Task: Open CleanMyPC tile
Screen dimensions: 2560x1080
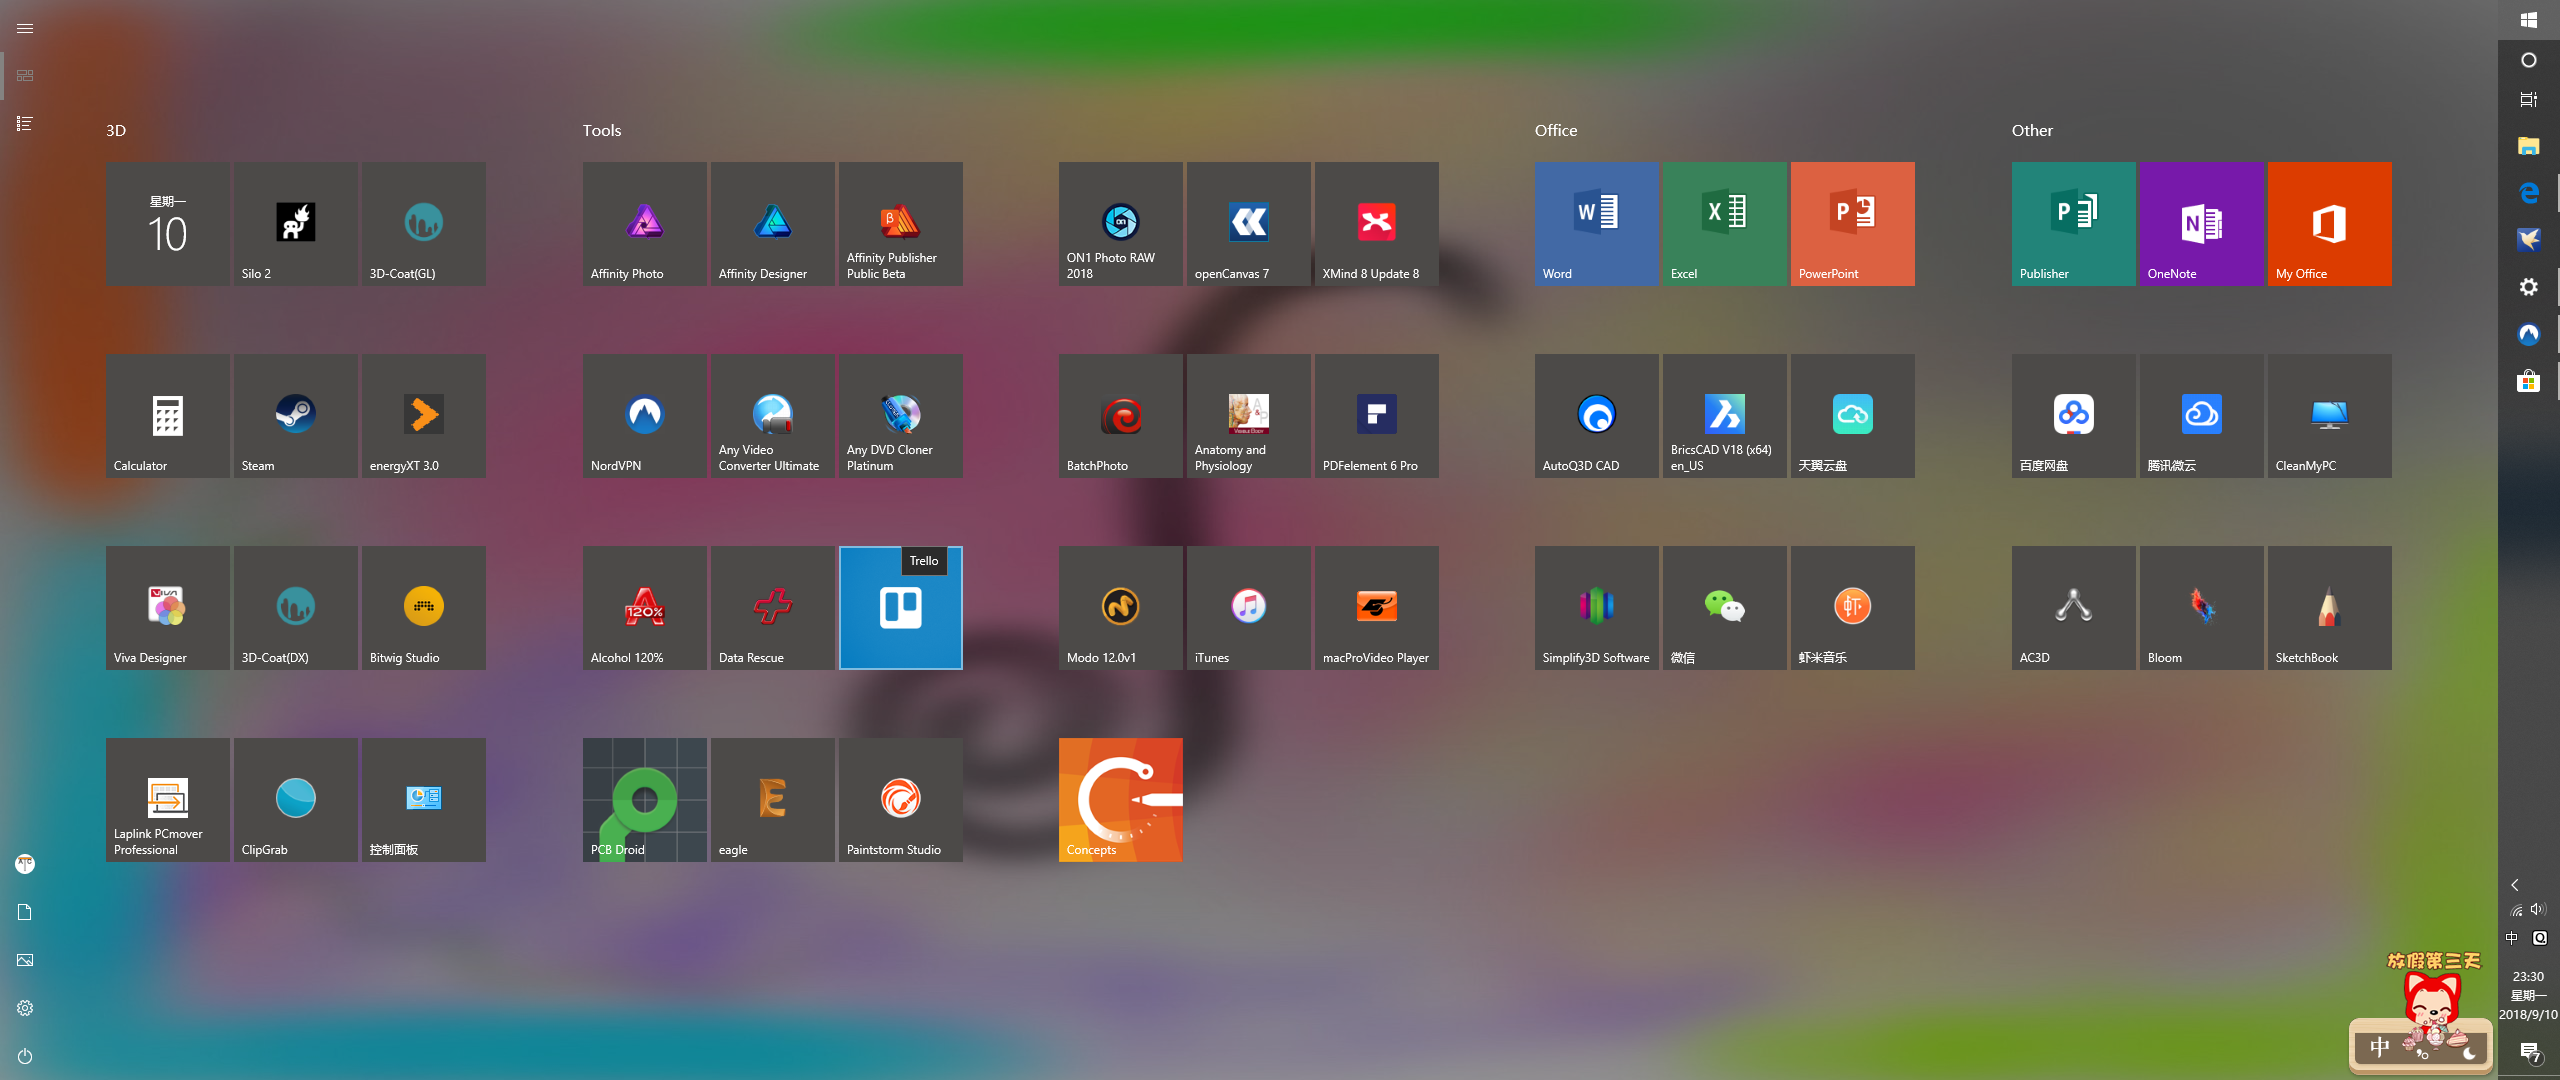Action: 2329,416
